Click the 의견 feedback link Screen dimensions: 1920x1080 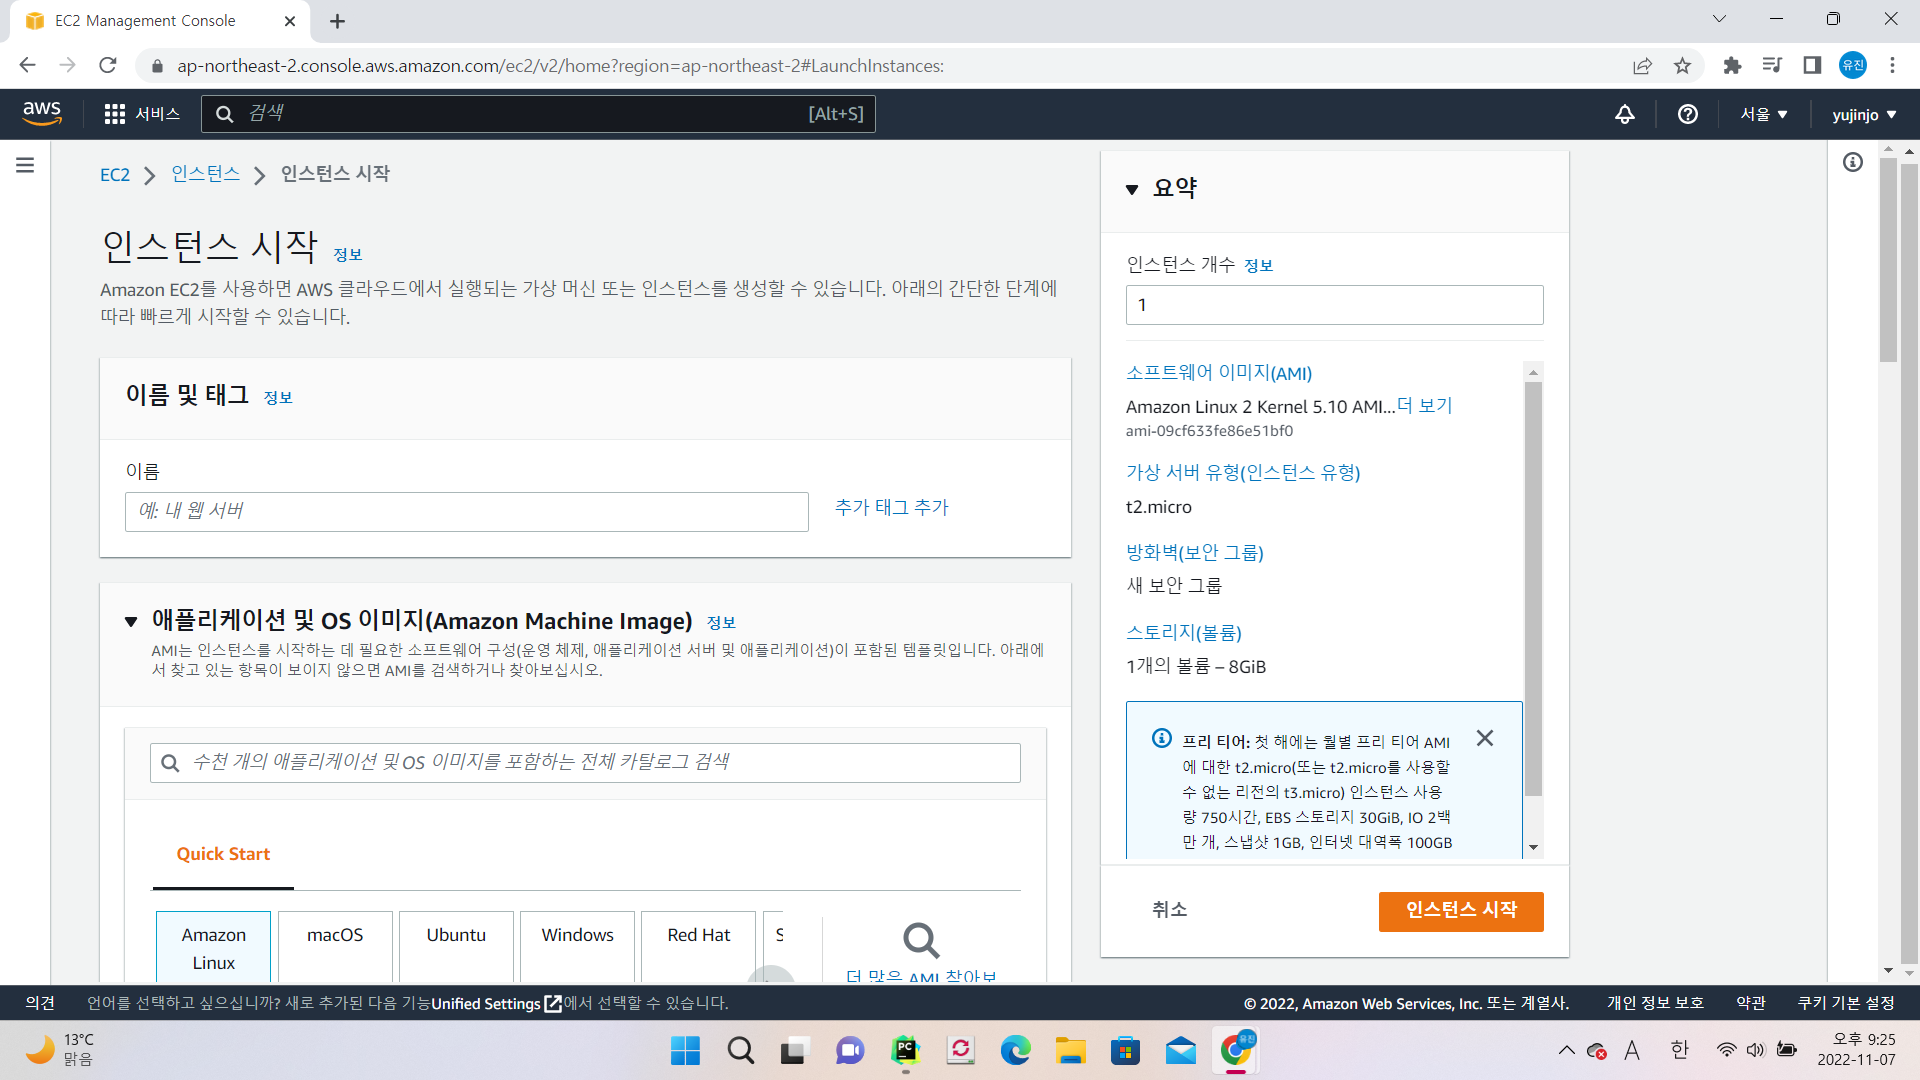pyautogui.click(x=40, y=1003)
